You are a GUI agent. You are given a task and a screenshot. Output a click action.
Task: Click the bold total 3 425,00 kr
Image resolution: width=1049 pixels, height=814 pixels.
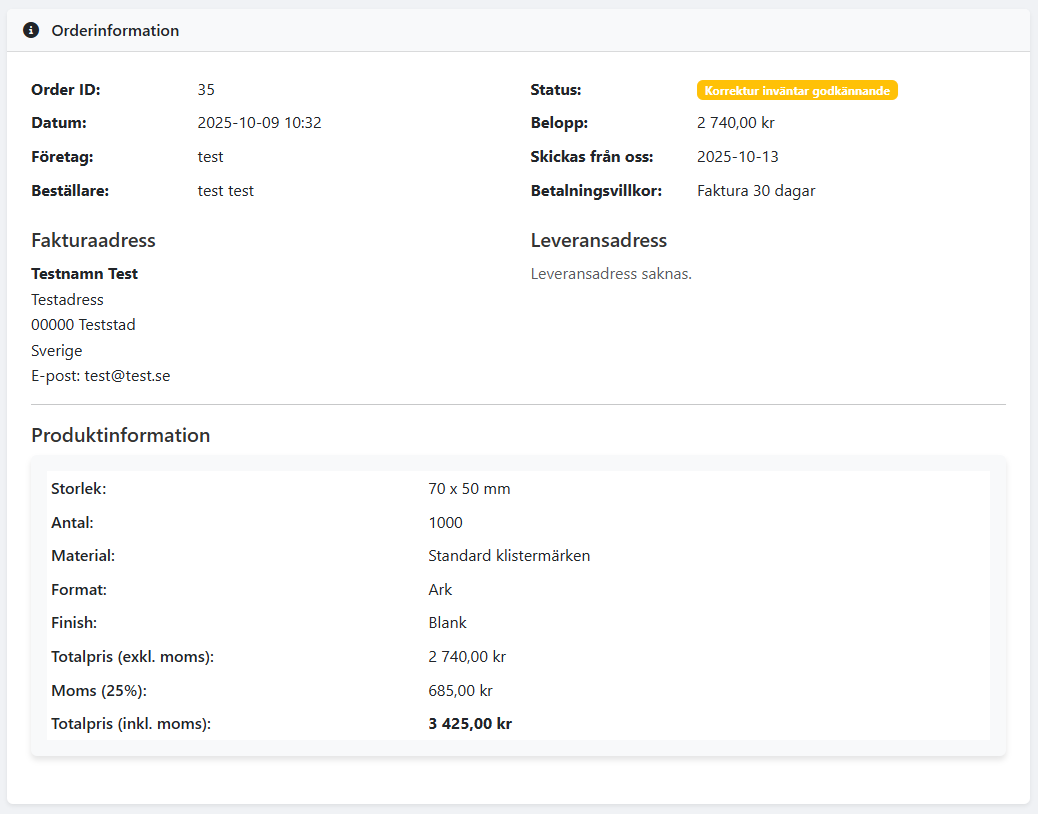(x=469, y=724)
